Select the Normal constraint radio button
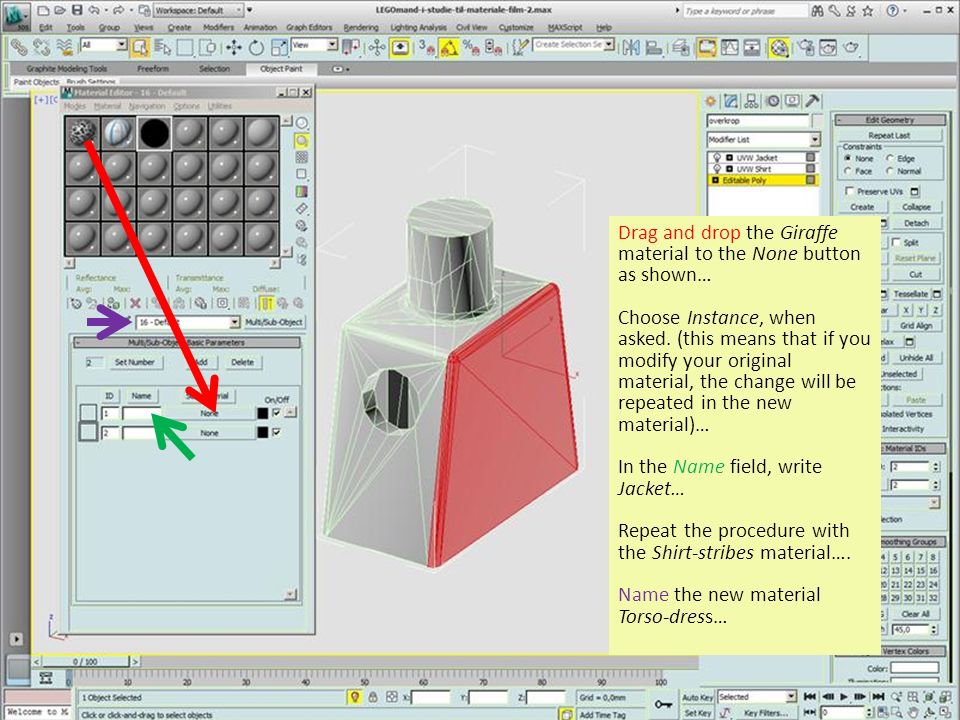This screenshot has height=720, width=960. (x=890, y=171)
